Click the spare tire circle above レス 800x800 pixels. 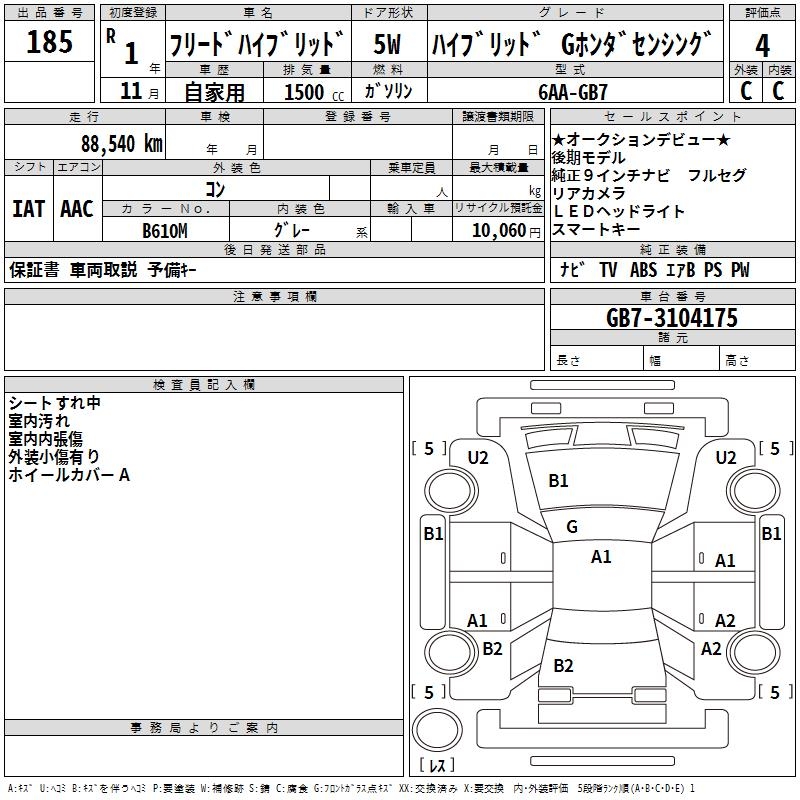pyautogui.click(x=437, y=730)
